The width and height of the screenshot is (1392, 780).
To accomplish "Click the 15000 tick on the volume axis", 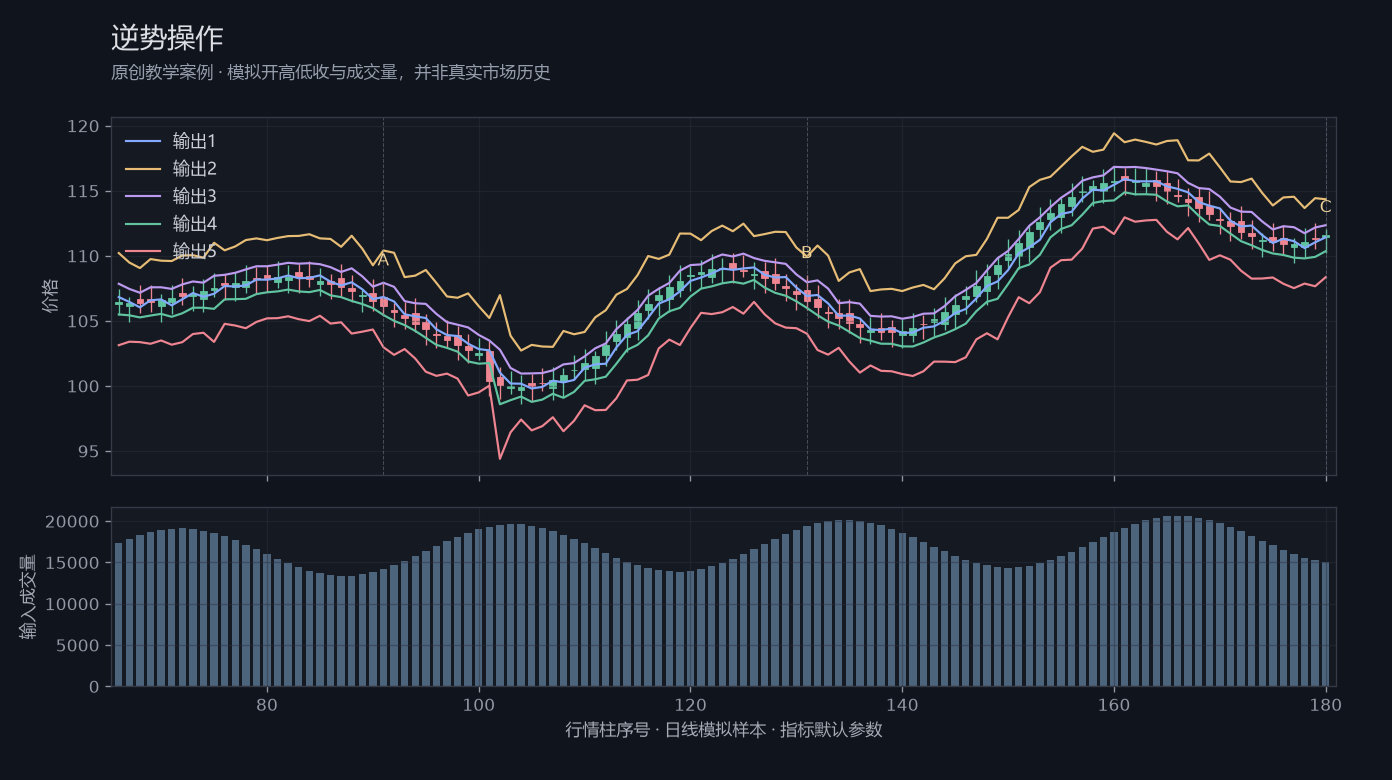I will (x=74, y=563).
